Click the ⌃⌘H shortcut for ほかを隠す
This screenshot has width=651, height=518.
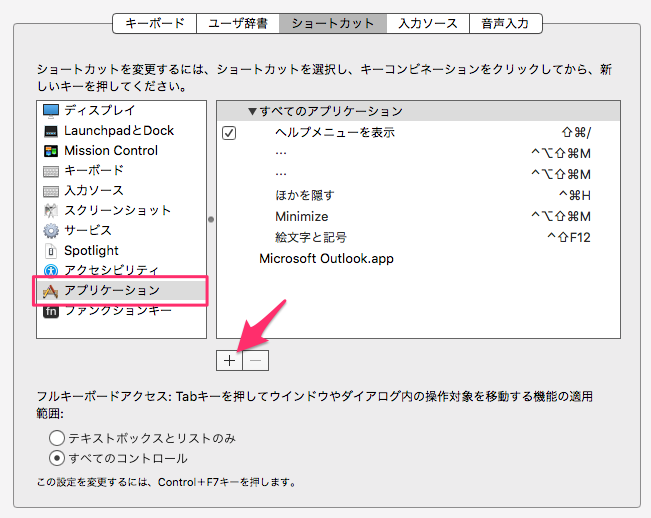click(574, 195)
